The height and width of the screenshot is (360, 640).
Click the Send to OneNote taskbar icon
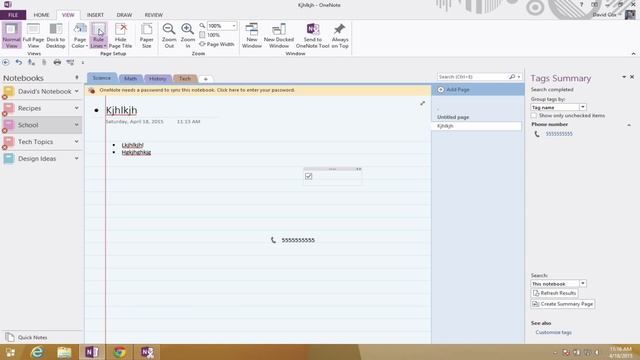coord(147,352)
